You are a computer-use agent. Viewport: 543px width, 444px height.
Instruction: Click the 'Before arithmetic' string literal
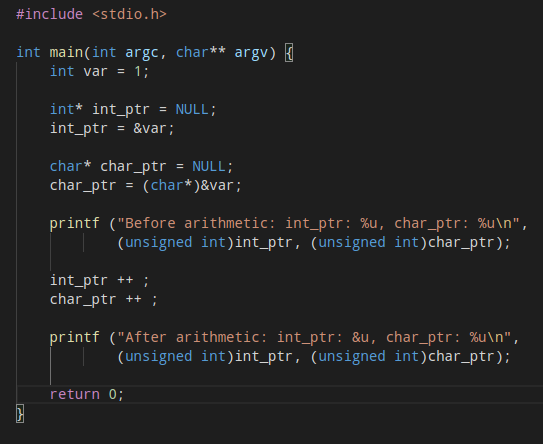click(x=319, y=224)
